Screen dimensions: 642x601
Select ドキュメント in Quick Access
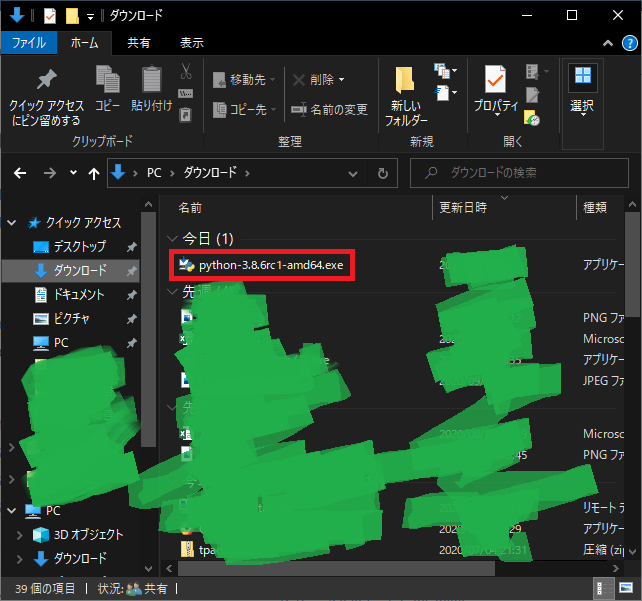point(69,295)
